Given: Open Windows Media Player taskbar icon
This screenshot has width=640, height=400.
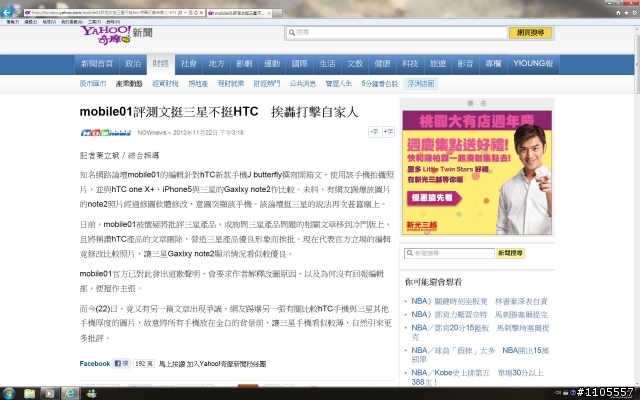Looking at the screenshot, I should point(49,393).
